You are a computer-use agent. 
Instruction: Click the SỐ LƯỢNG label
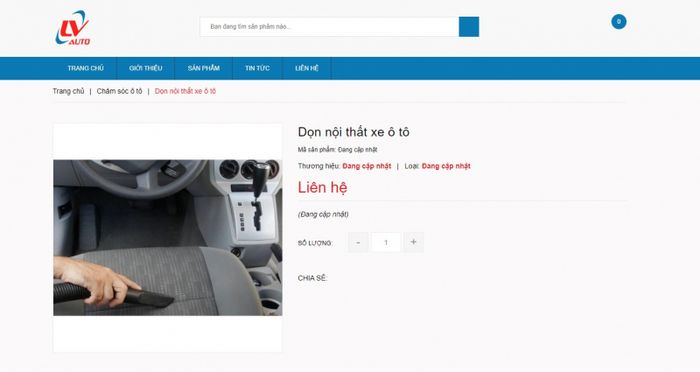tap(315, 243)
